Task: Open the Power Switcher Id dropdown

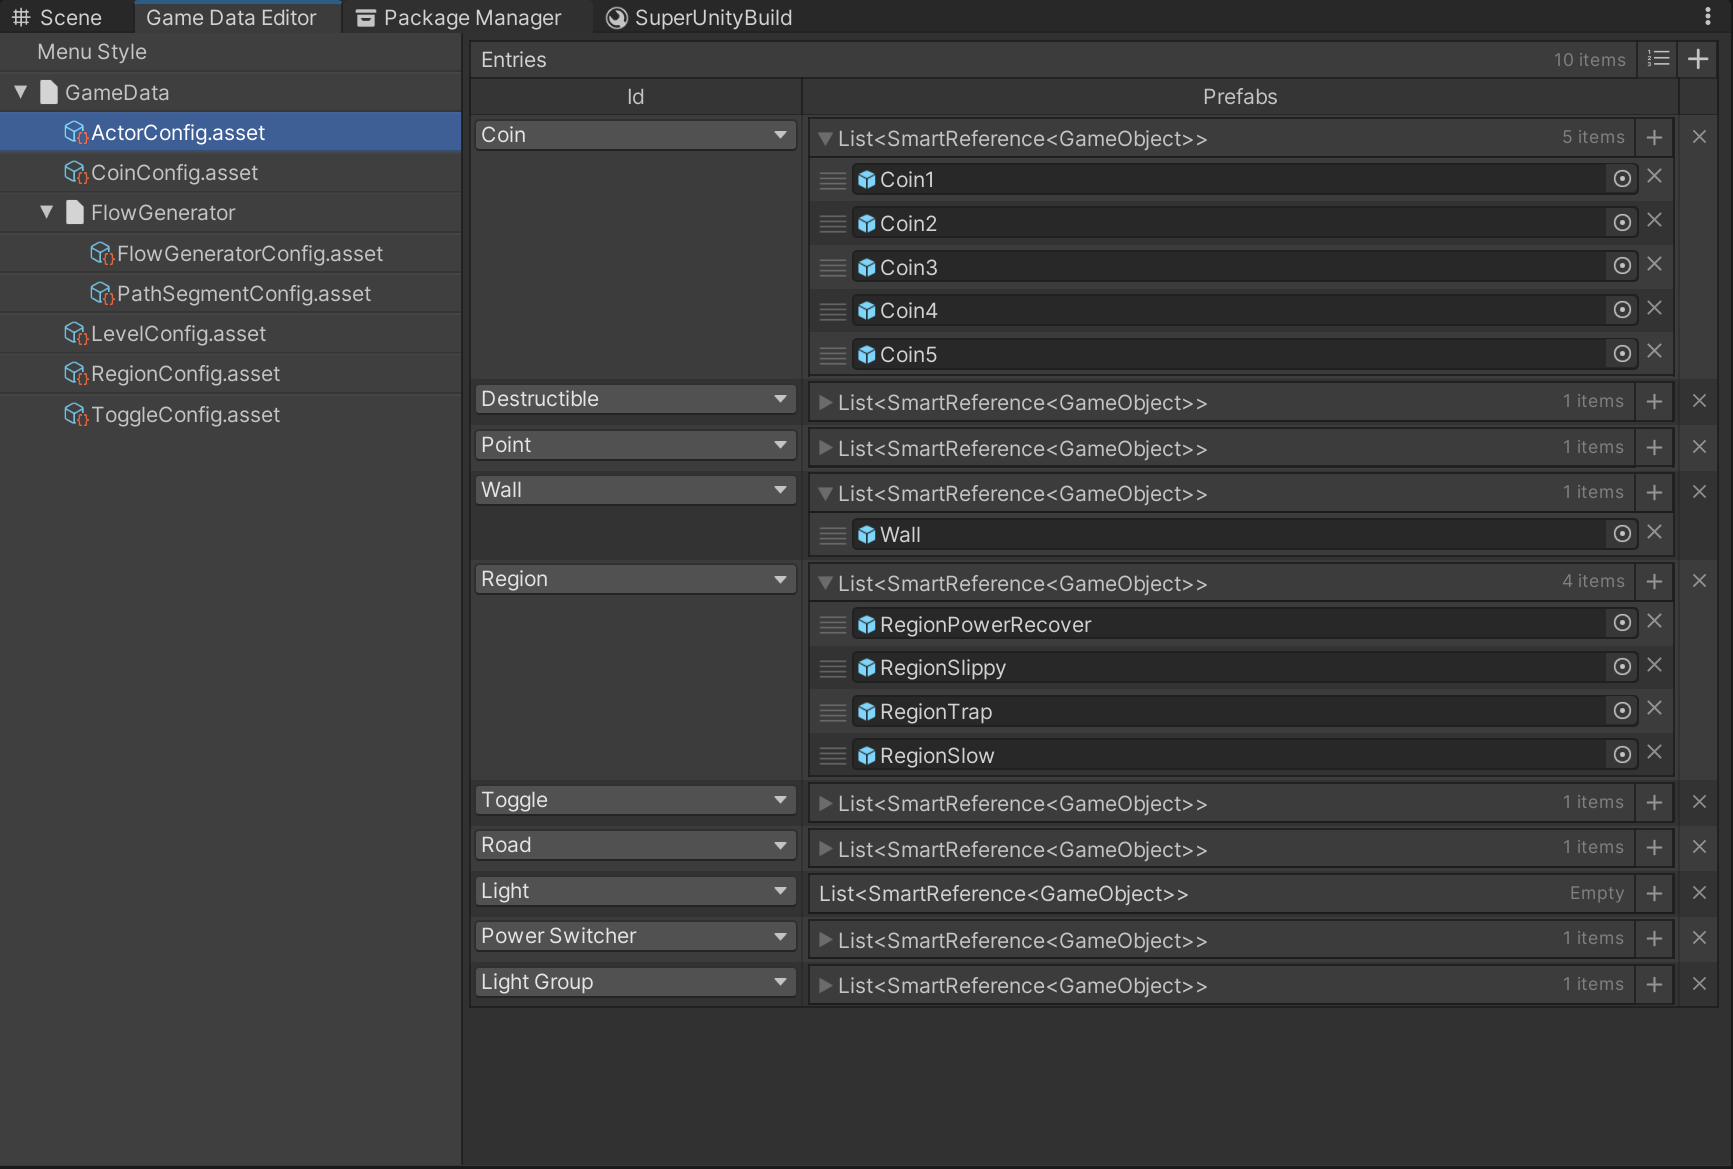Action: [x=635, y=936]
